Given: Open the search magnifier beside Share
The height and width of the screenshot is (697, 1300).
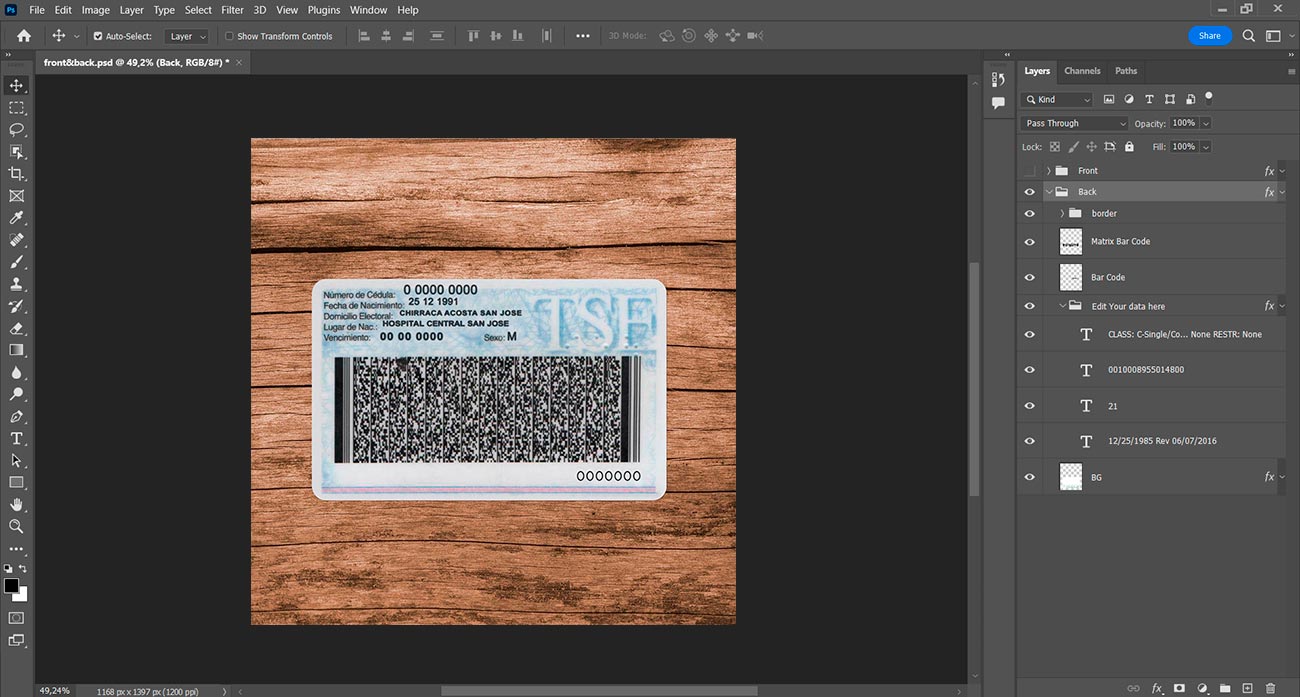Looking at the screenshot, I should click(1249, 36).
